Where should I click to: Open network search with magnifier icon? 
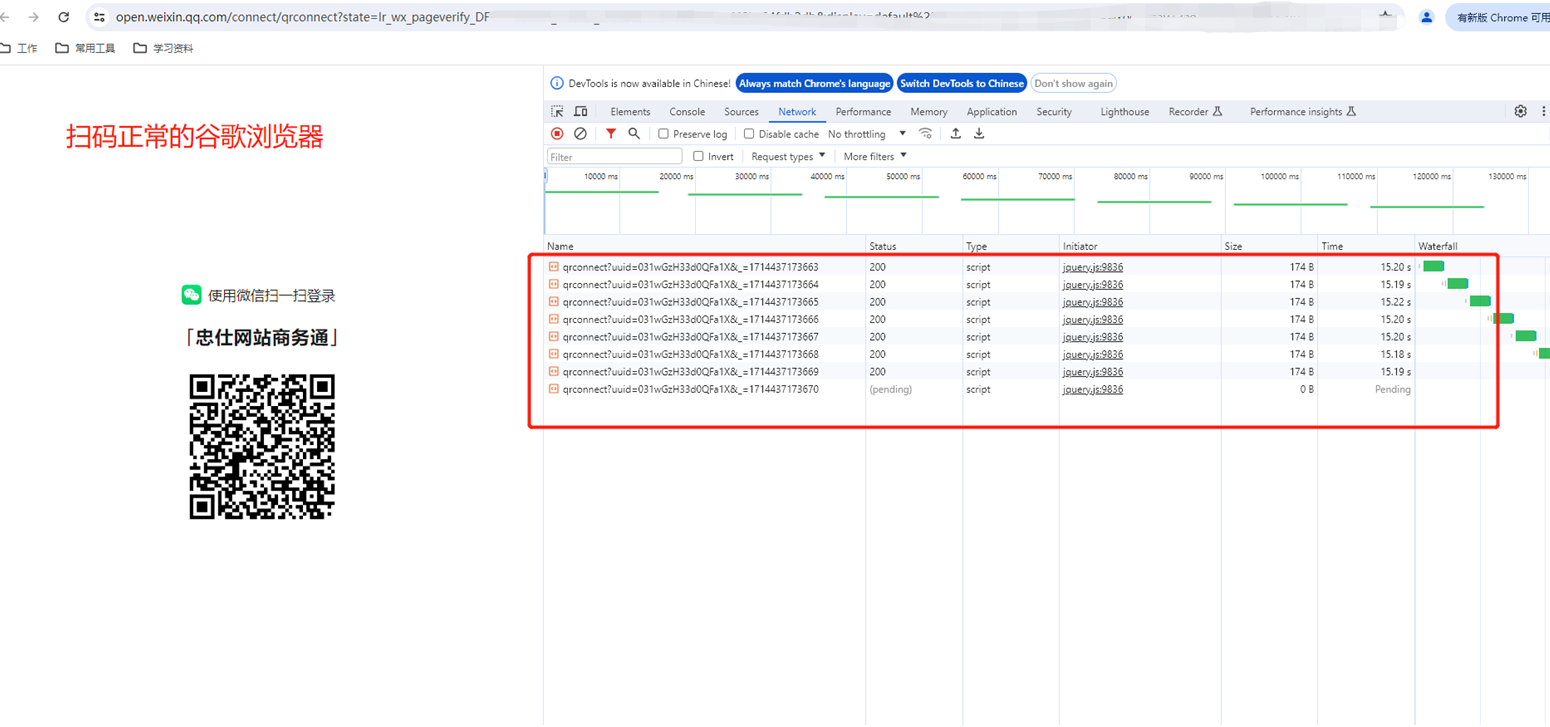pos(634,134)
